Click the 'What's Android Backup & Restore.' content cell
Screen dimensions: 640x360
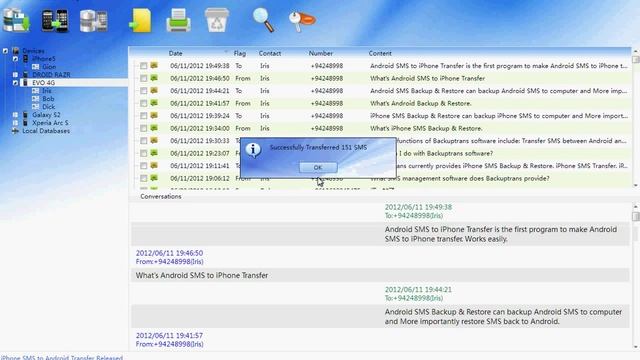pos(421,103)
